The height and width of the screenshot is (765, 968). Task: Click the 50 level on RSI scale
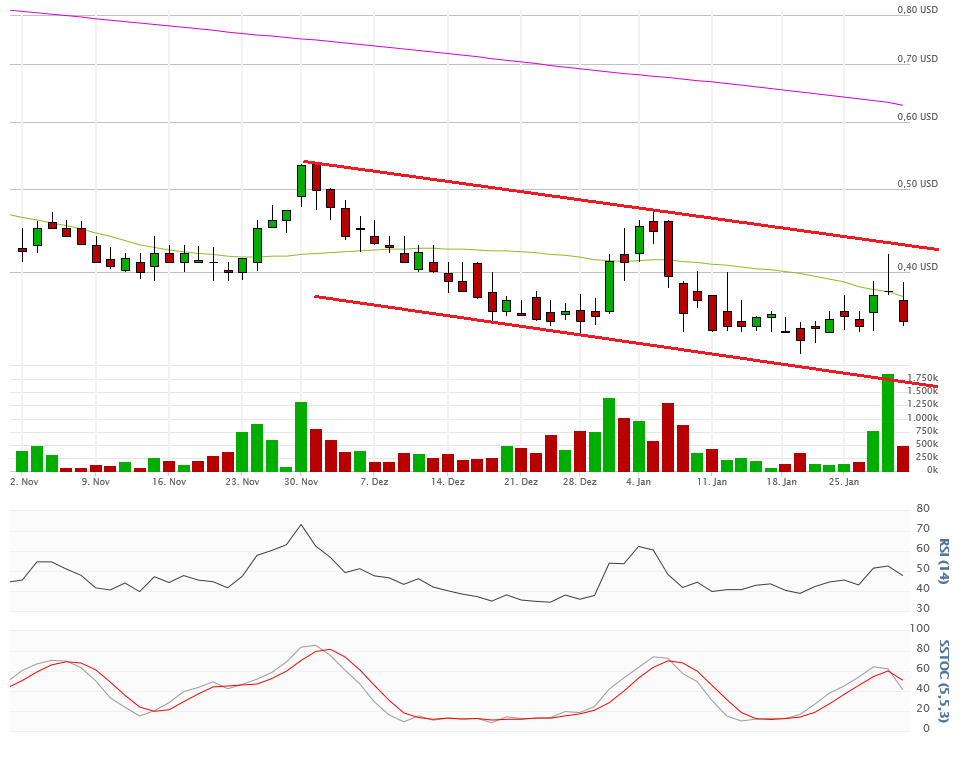click(x=923, y=569)
